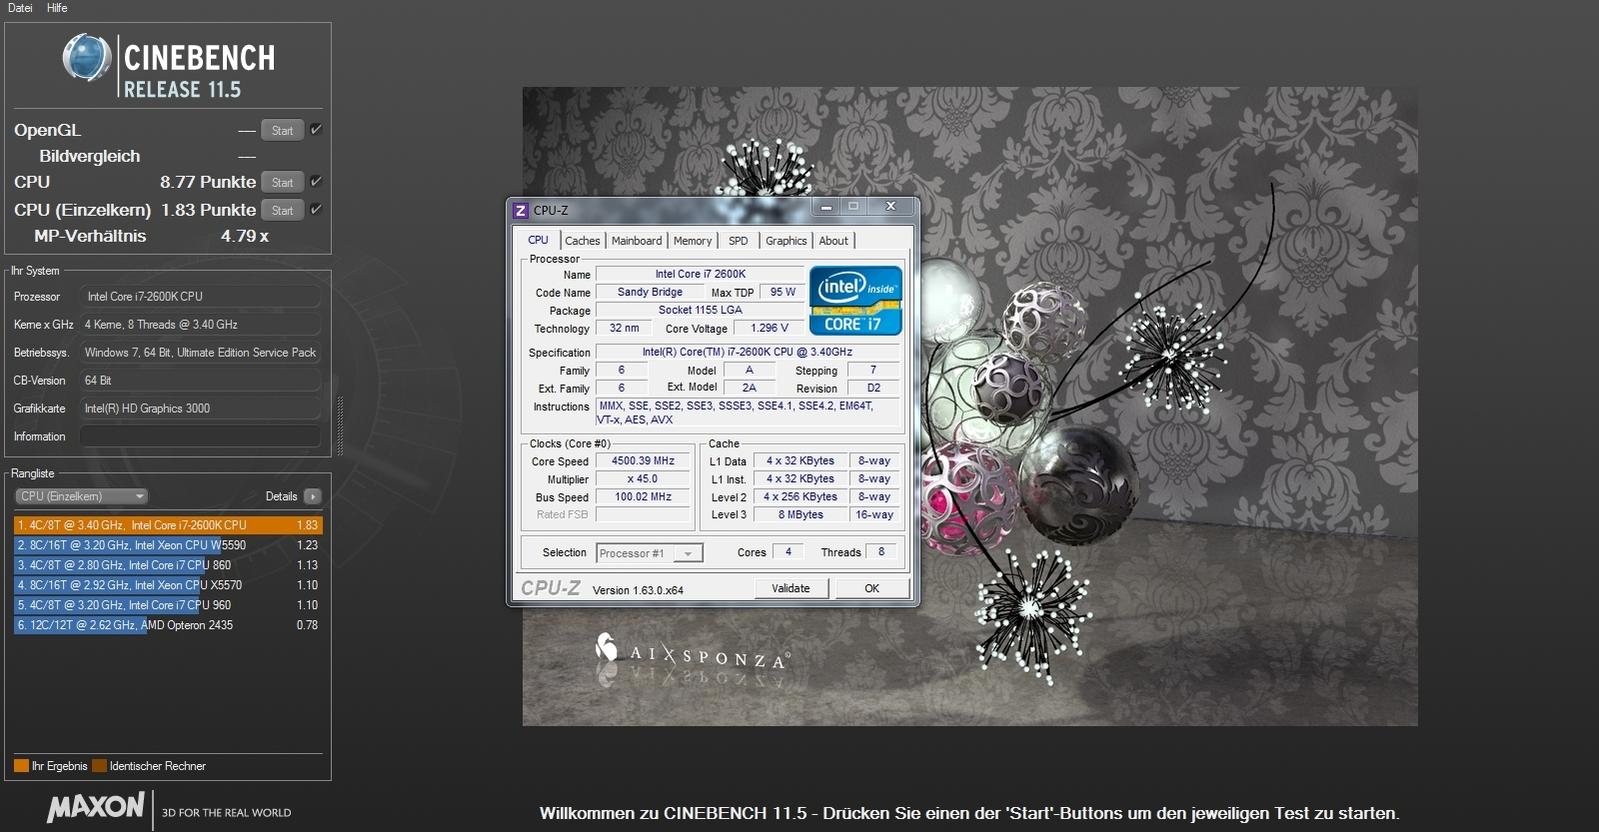1599x832 pixels.
Task: Switch to the Graphics tab in CPU-Z
Action: click(x=786, y=241)
